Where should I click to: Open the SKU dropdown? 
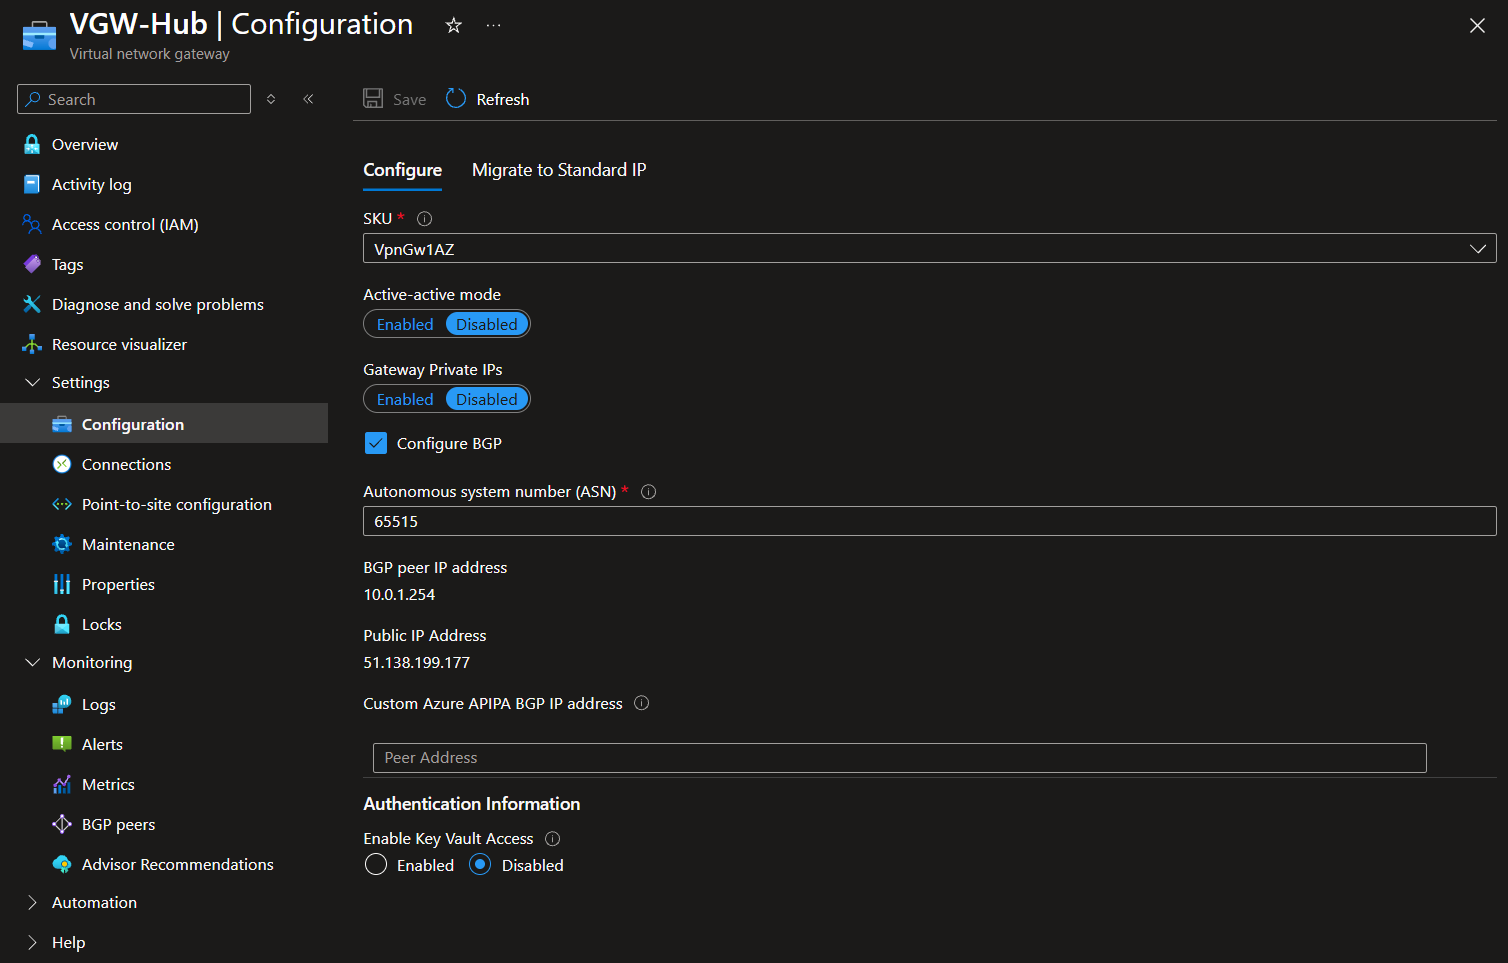click(x=929, y=248)
